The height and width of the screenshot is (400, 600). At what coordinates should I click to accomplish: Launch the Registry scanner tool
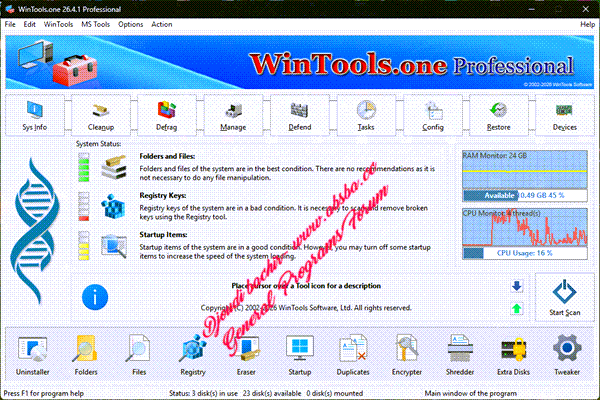pyautogui.click(x=192, y=356)
